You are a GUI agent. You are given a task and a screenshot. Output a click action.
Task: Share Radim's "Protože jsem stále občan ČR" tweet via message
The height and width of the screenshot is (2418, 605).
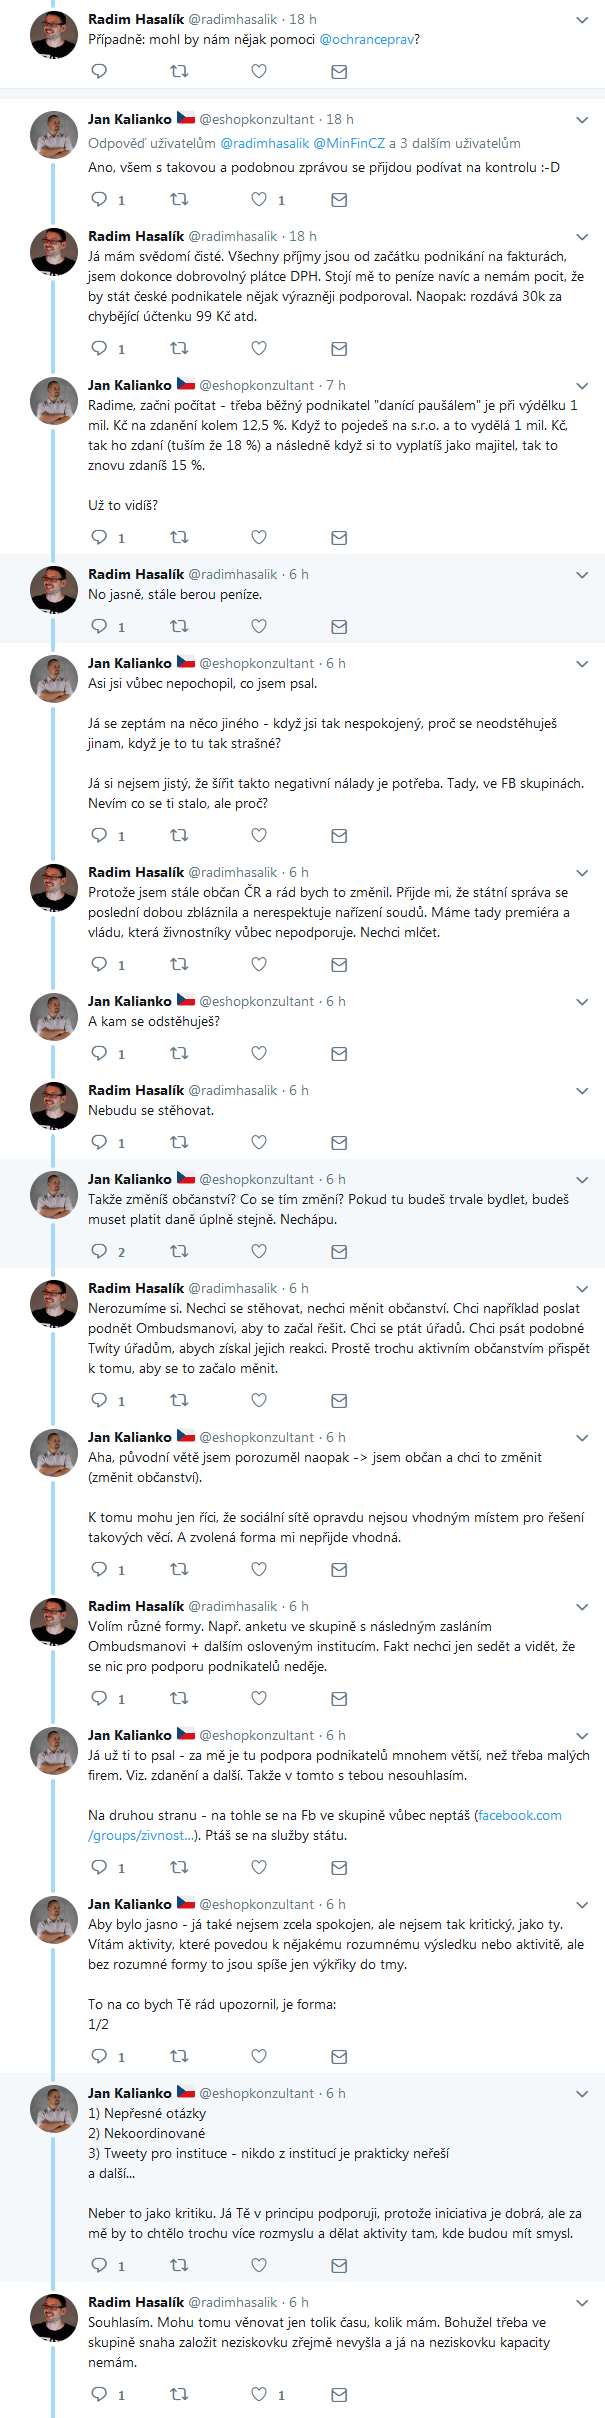pyautogui.click(x=339, y=965)
